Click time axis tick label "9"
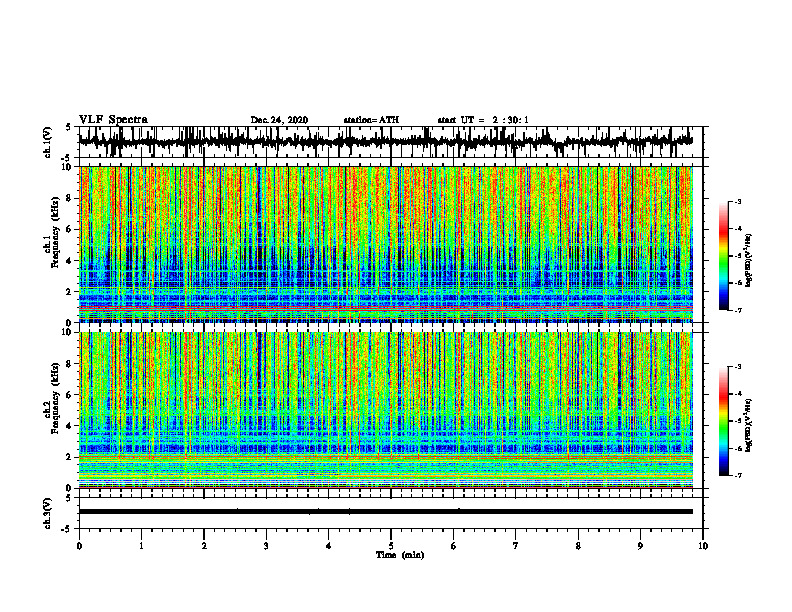The height and width of the screenshot is (612, 792). (640, 546)
